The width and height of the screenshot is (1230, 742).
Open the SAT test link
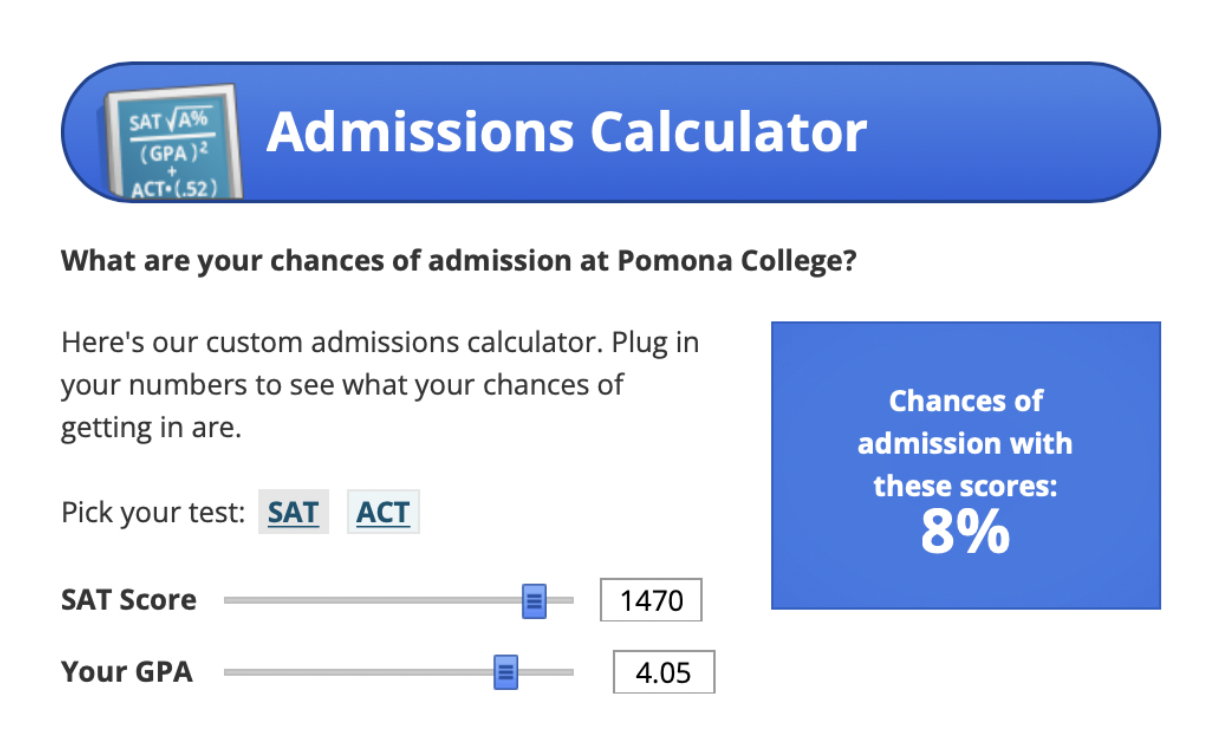[x=293, y=511]
